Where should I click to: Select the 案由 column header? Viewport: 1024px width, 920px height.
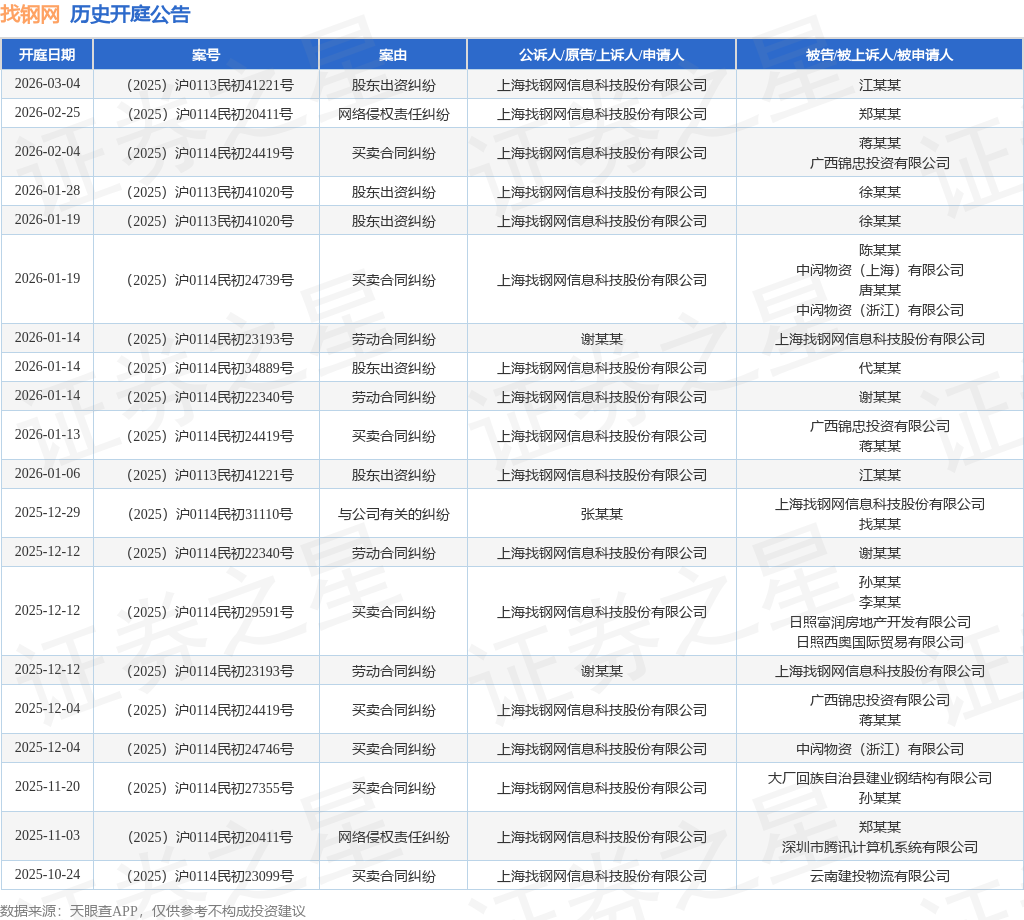[x=393, y=55]
